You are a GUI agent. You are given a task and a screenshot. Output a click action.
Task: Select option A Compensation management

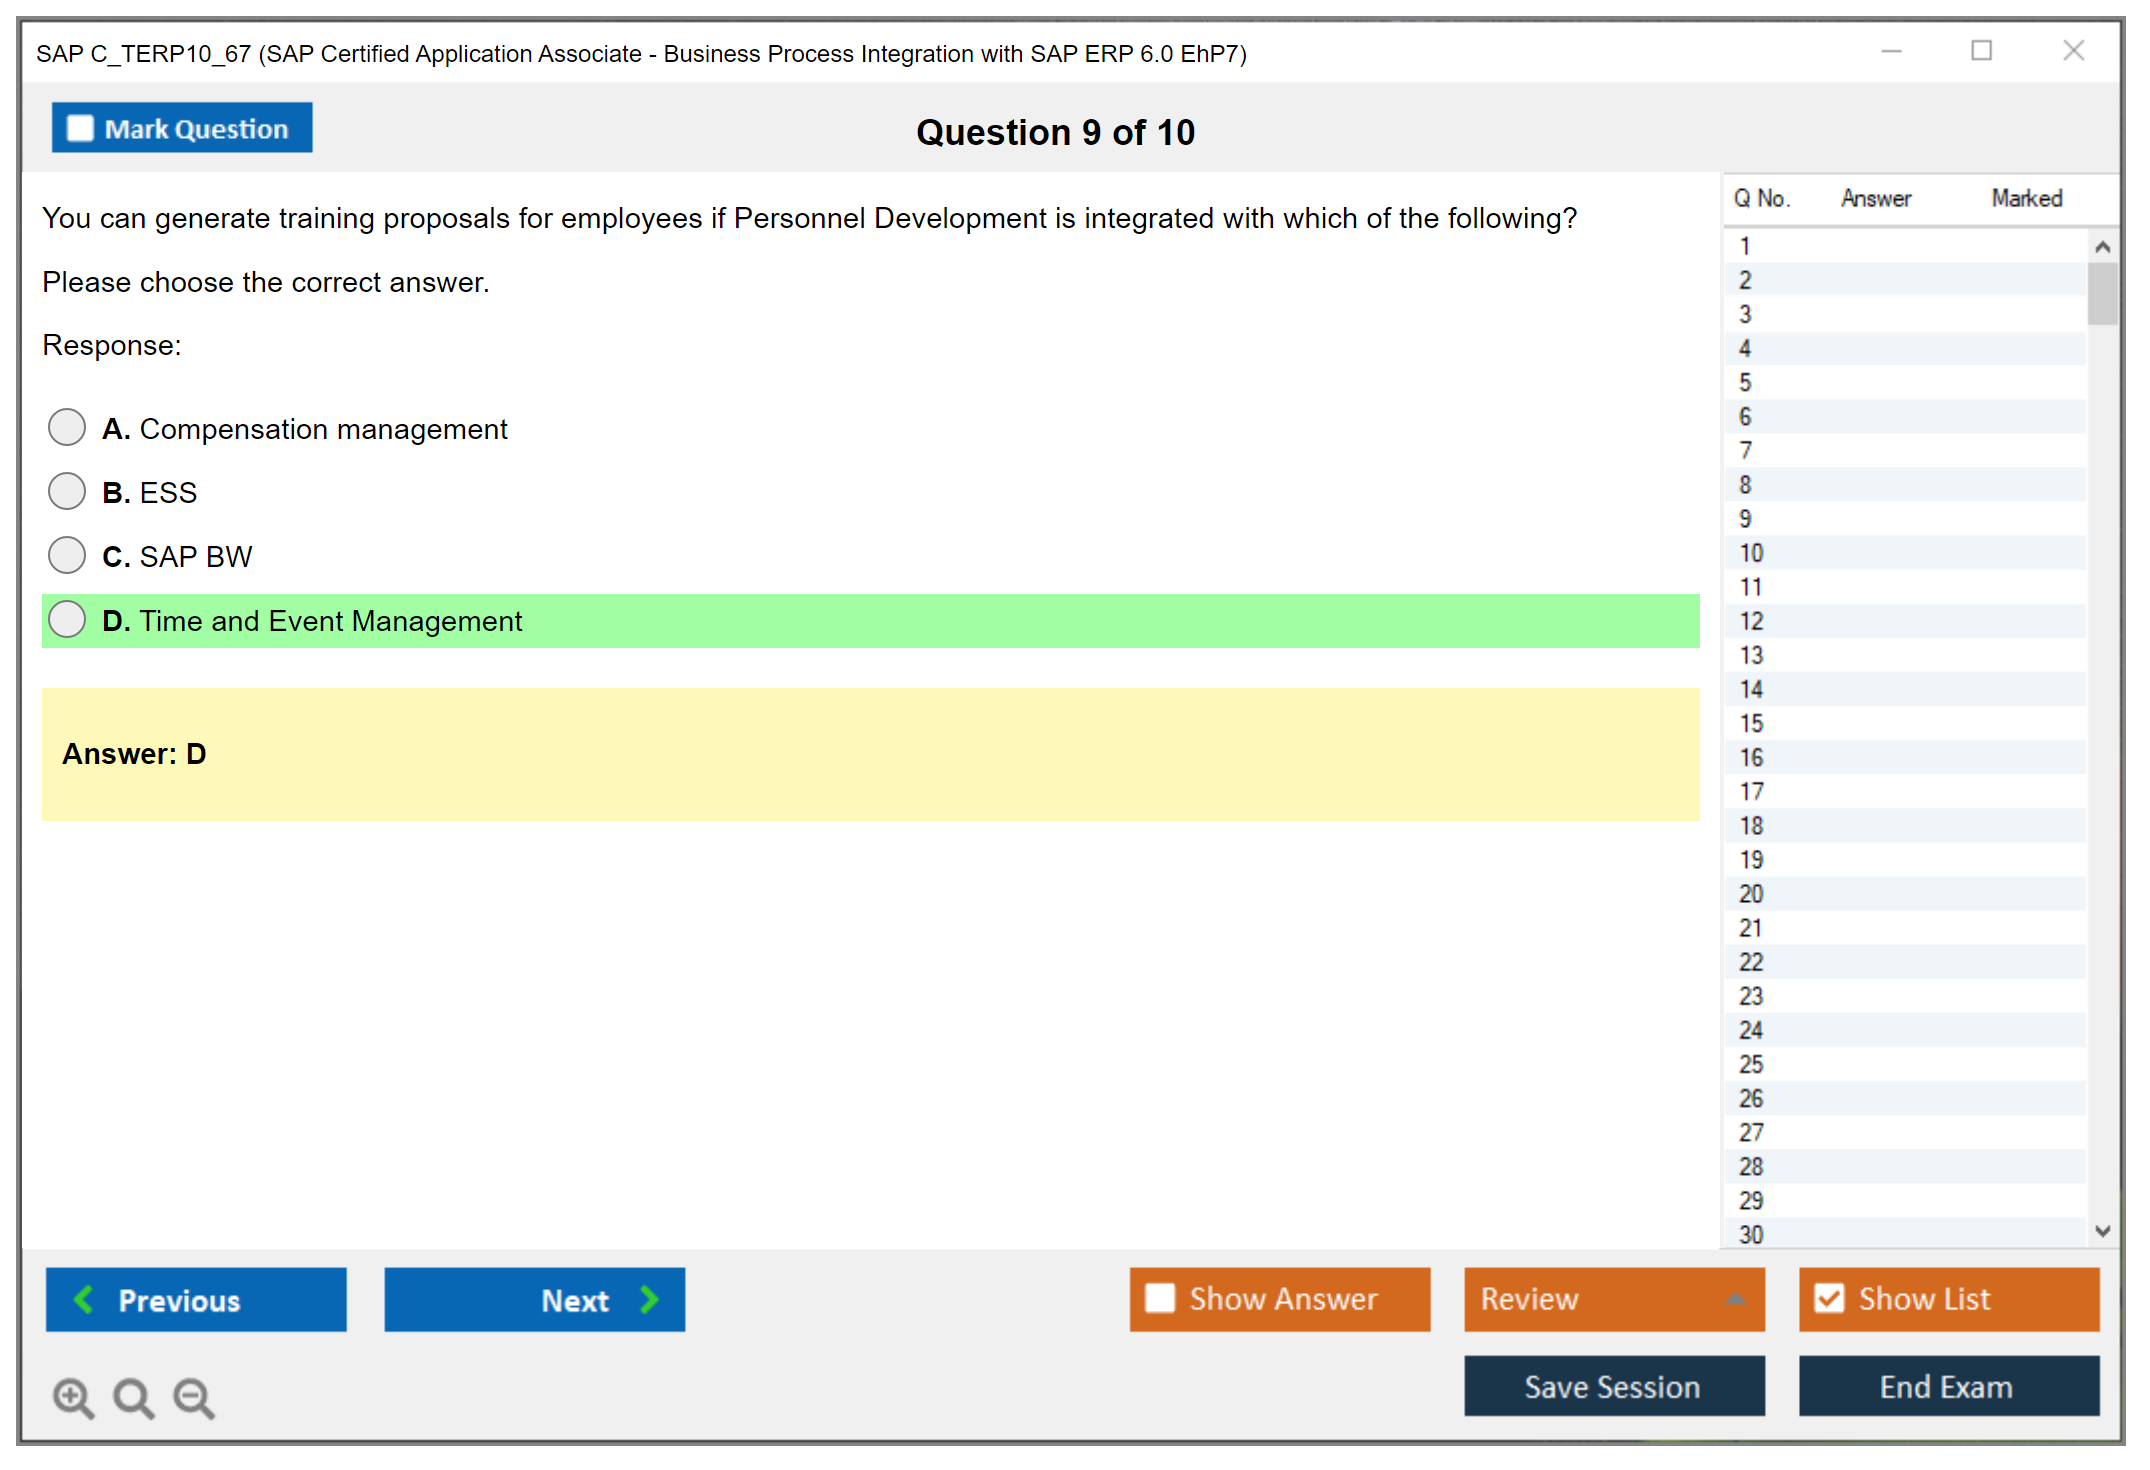67,427
